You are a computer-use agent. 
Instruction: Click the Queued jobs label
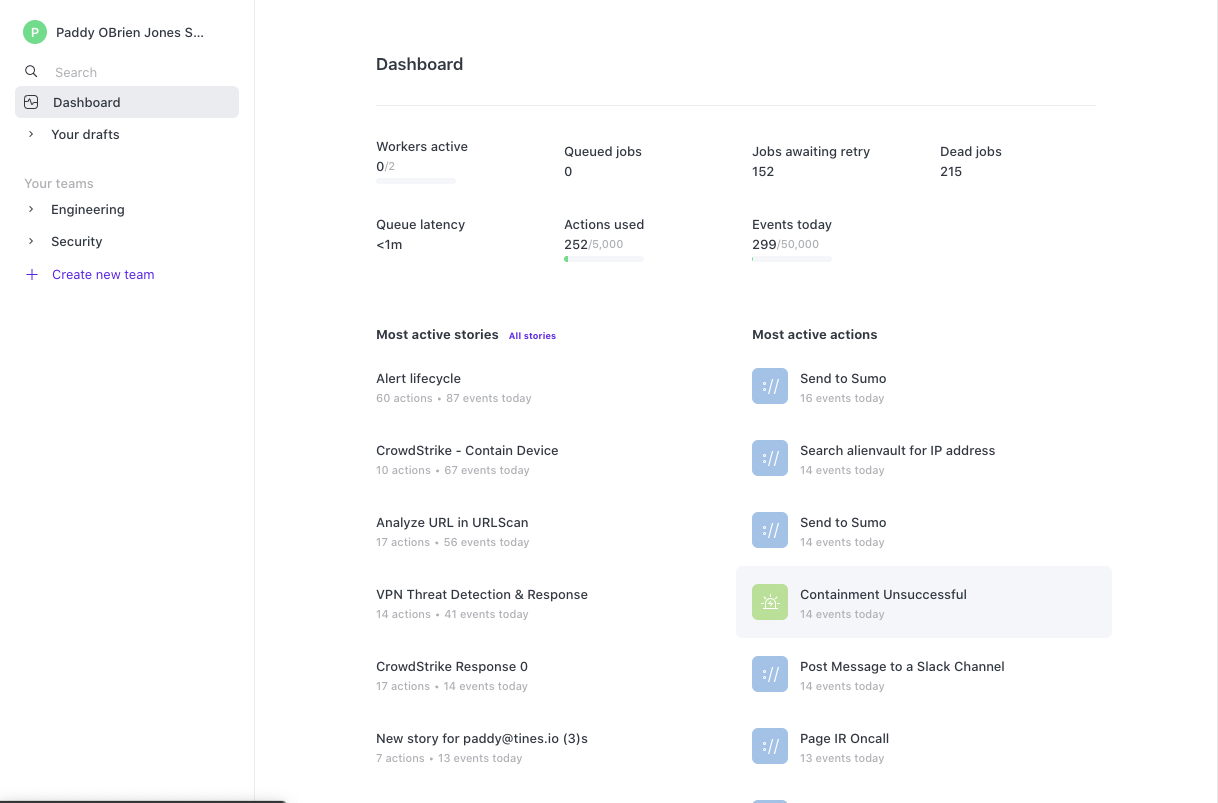pos(603,151)
